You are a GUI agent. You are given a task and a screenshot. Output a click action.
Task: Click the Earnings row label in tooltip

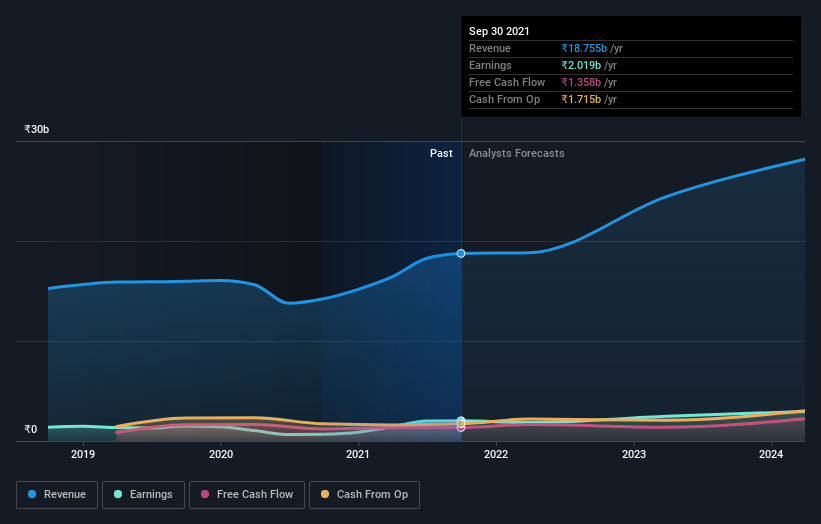(x=490, y=65)
